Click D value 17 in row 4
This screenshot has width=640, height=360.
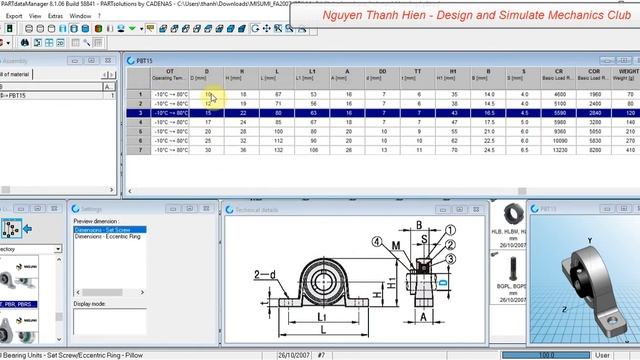(208, 122)
